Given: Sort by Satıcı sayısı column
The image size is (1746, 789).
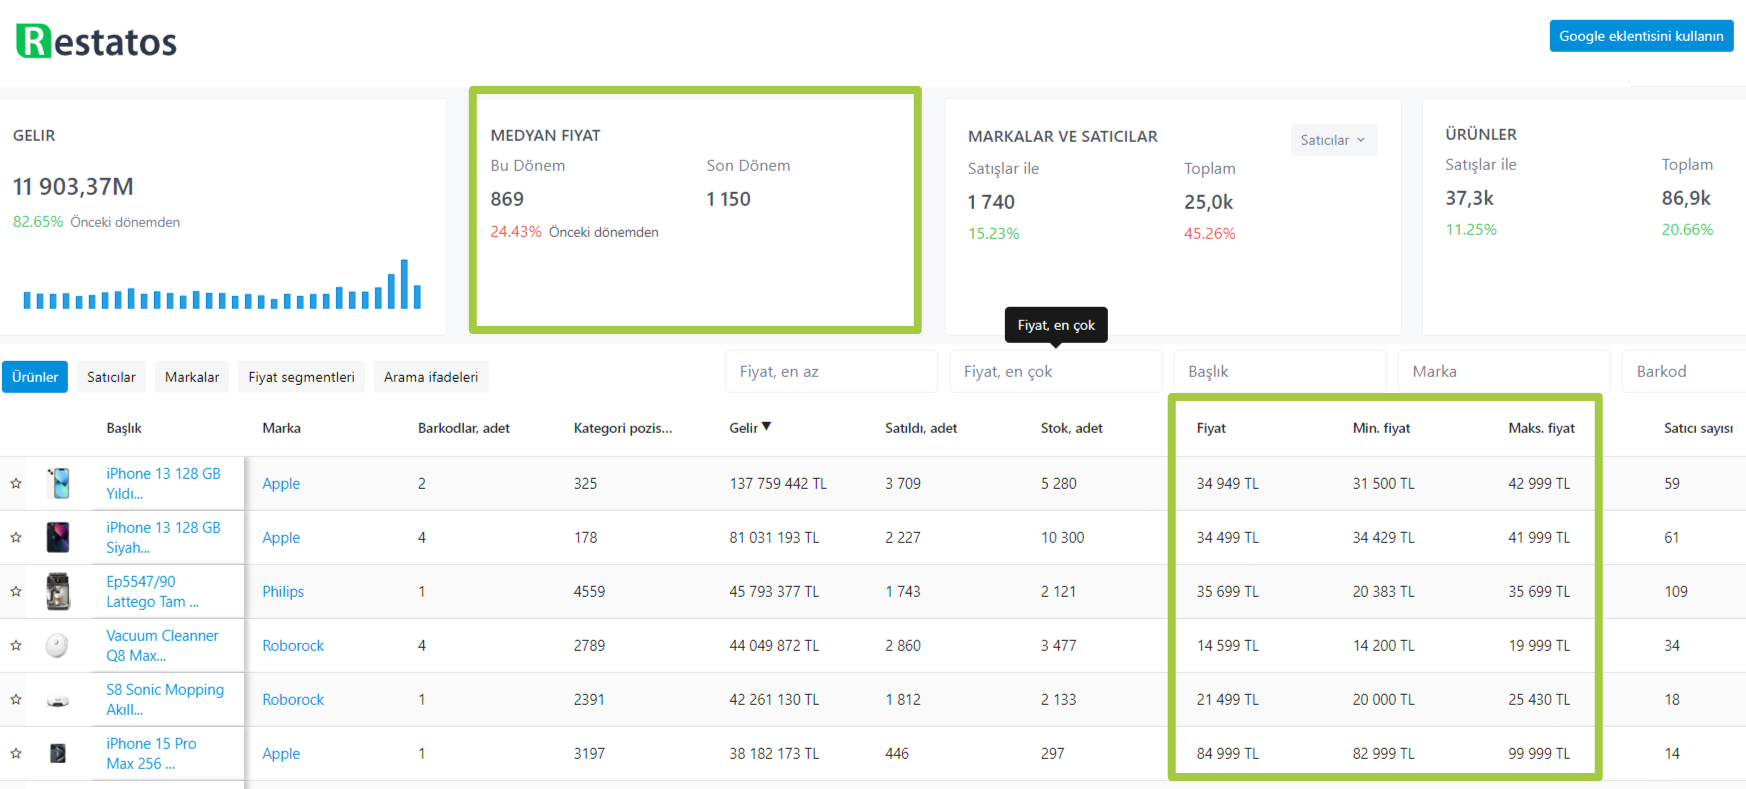Looking at the screenshot, I should click(x=1698, y=428).
